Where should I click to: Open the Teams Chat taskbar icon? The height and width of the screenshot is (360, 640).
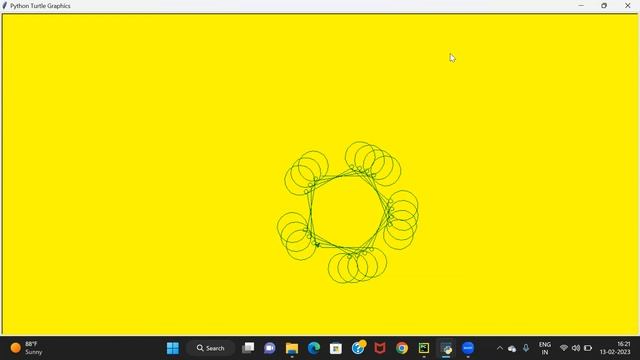(270, 348)
